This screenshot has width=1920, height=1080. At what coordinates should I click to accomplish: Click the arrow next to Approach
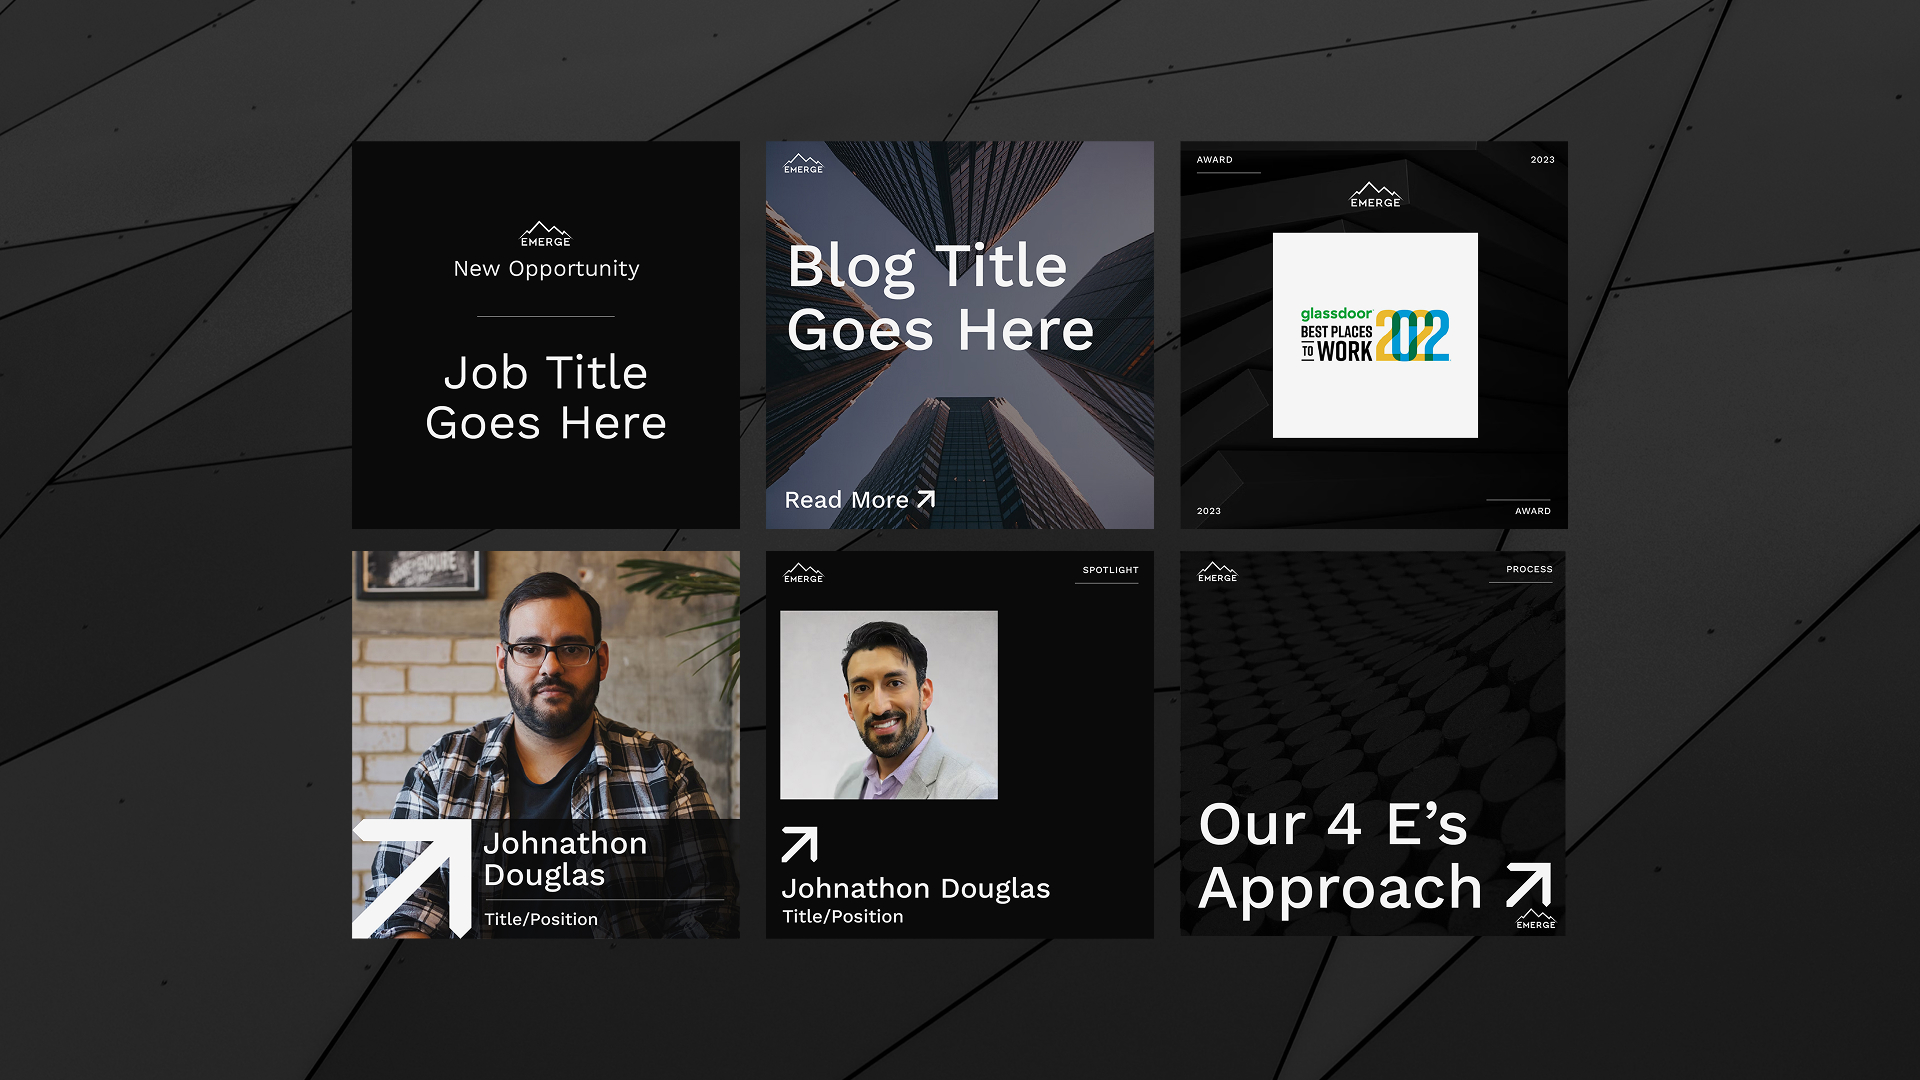click(1529, 885)
